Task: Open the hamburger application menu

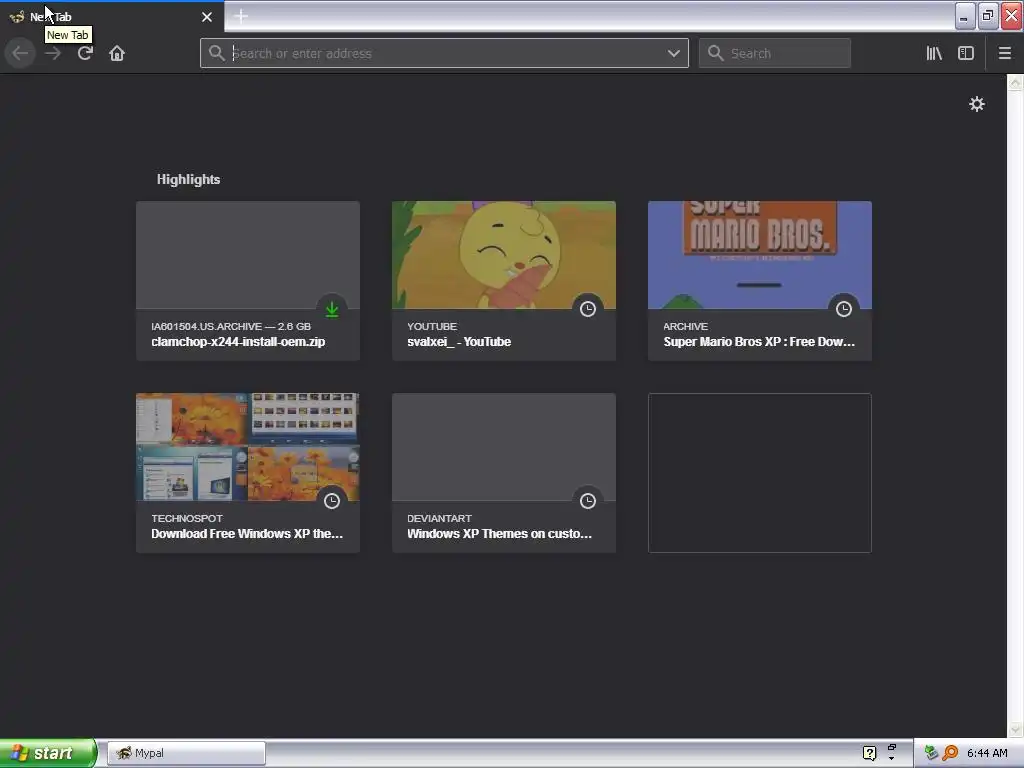Action: point(1004,53)
